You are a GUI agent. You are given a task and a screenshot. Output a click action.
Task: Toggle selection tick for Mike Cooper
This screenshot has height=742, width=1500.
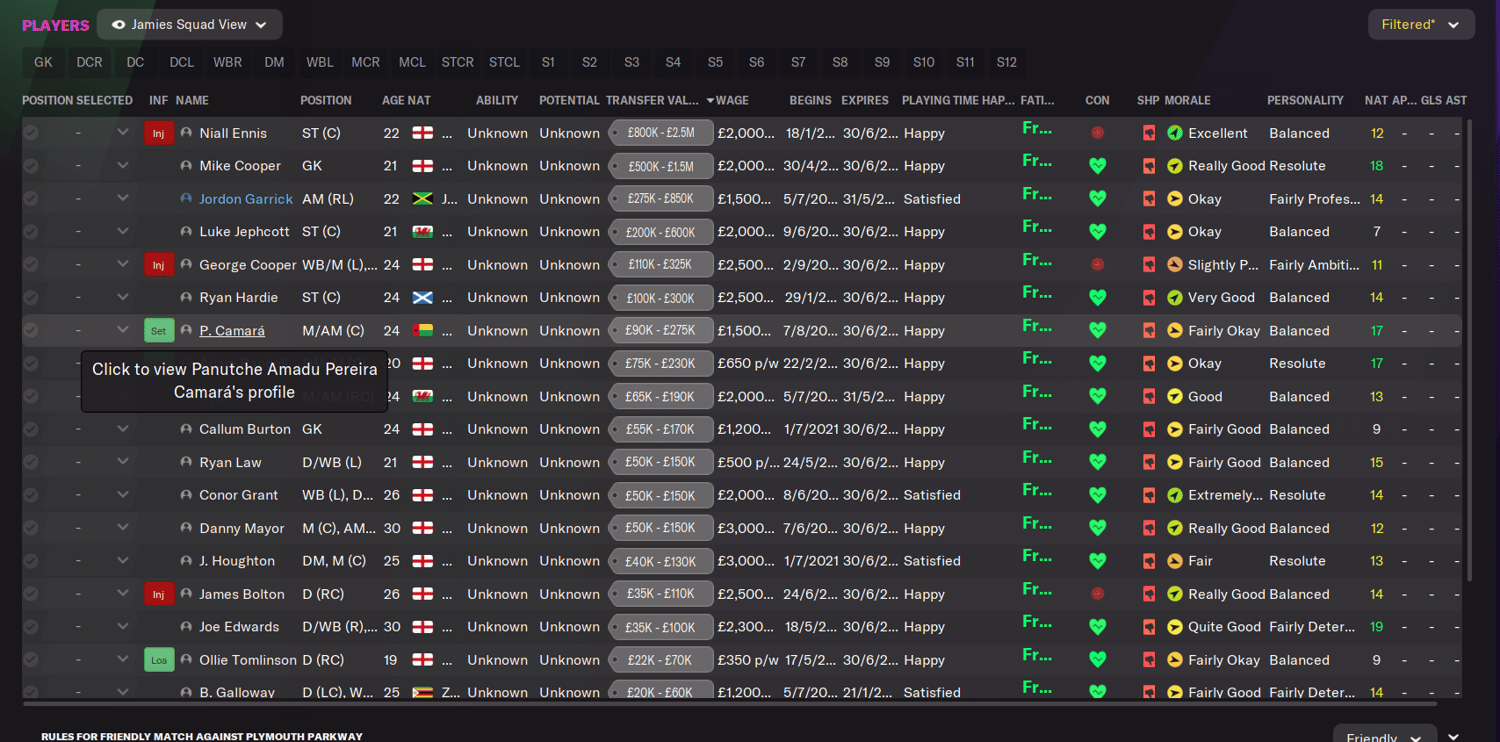click(x=31, y=166)
